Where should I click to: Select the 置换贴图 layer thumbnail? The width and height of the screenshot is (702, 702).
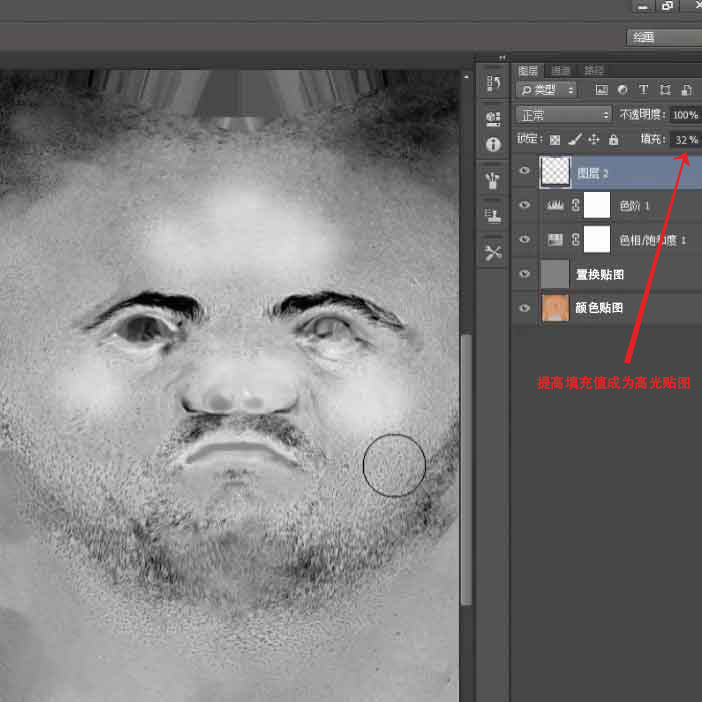point(555,274)
